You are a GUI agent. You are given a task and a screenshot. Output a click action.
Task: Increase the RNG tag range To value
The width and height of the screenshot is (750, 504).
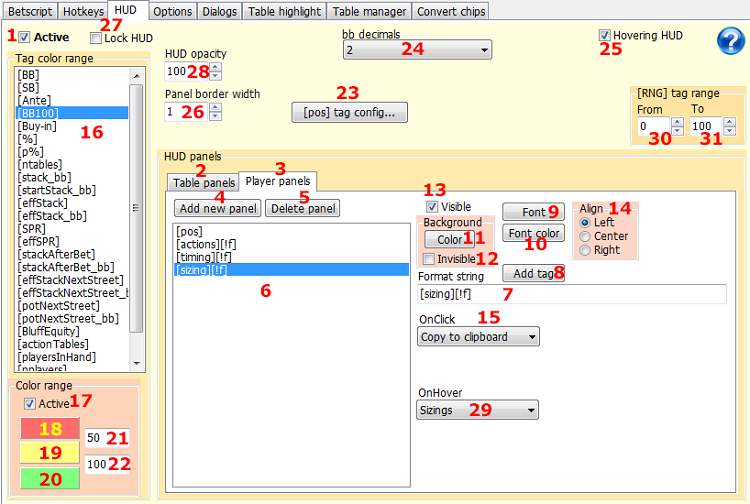click(x=730, y=122)
